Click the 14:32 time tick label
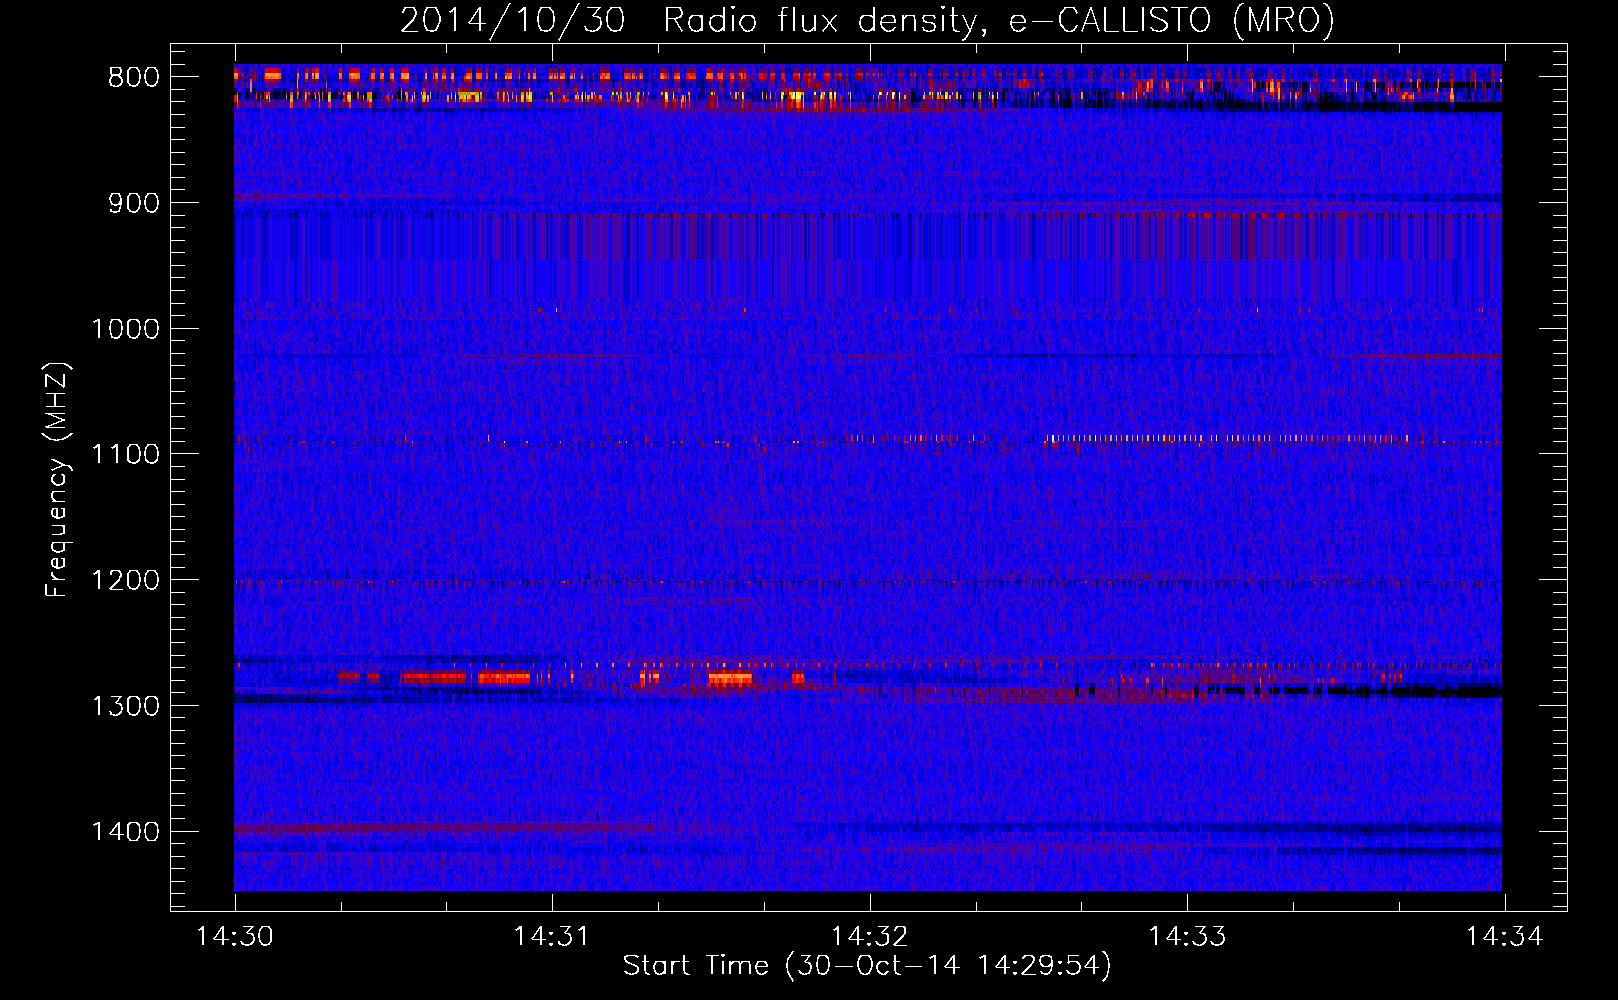This screenshot has height=1000, width=1618. (870, 937)
